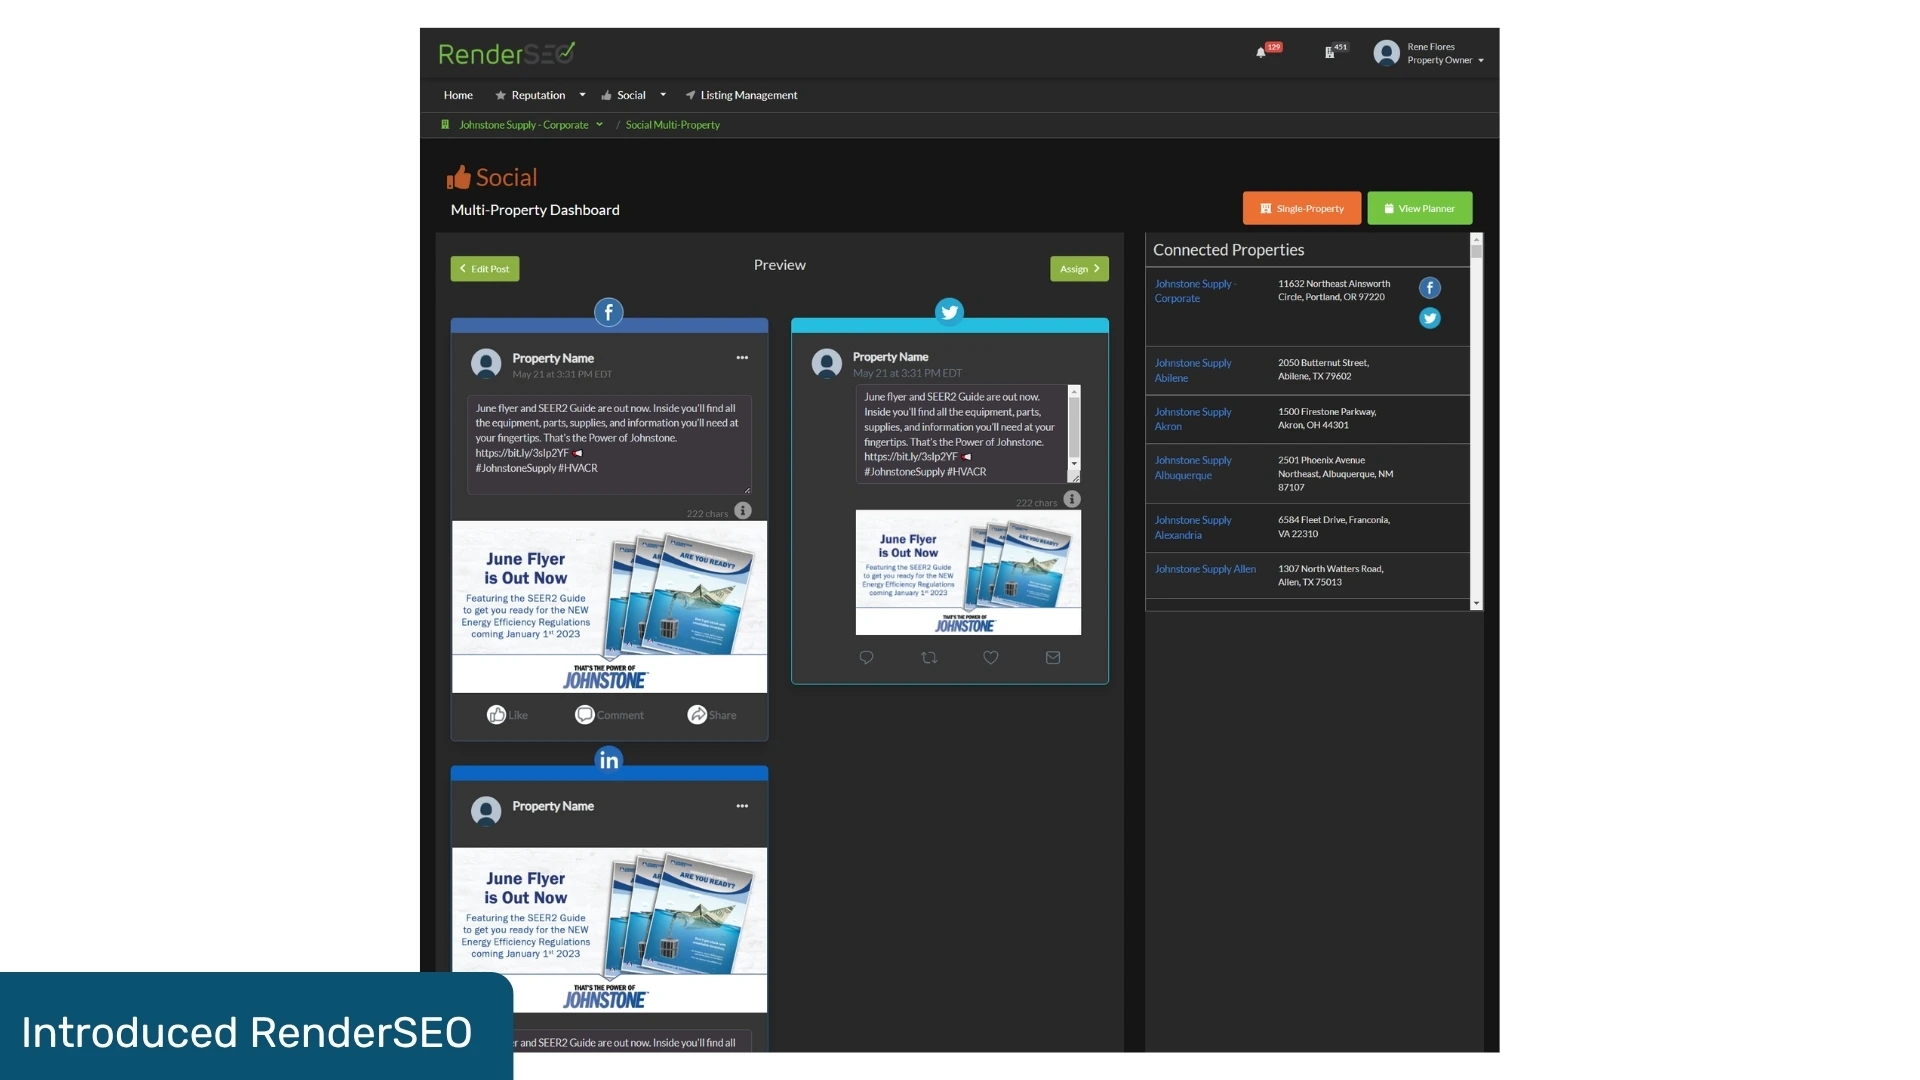Expand the Johnstone Supply - Corporate breadcrumb dropdown

point(600,125)
